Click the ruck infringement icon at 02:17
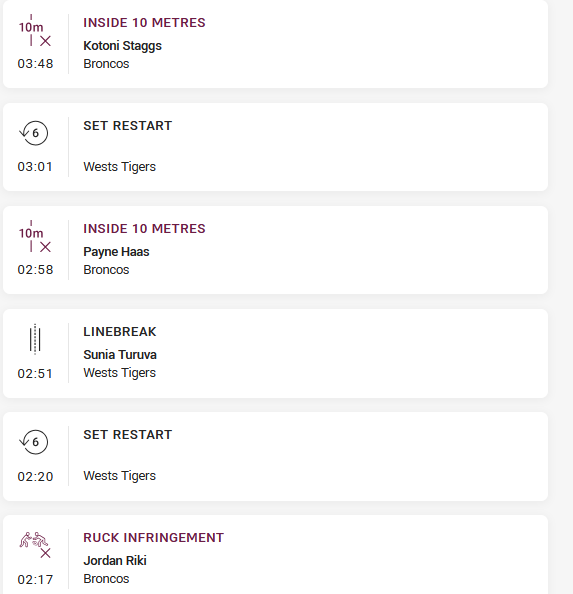 (x=35, y=545)
